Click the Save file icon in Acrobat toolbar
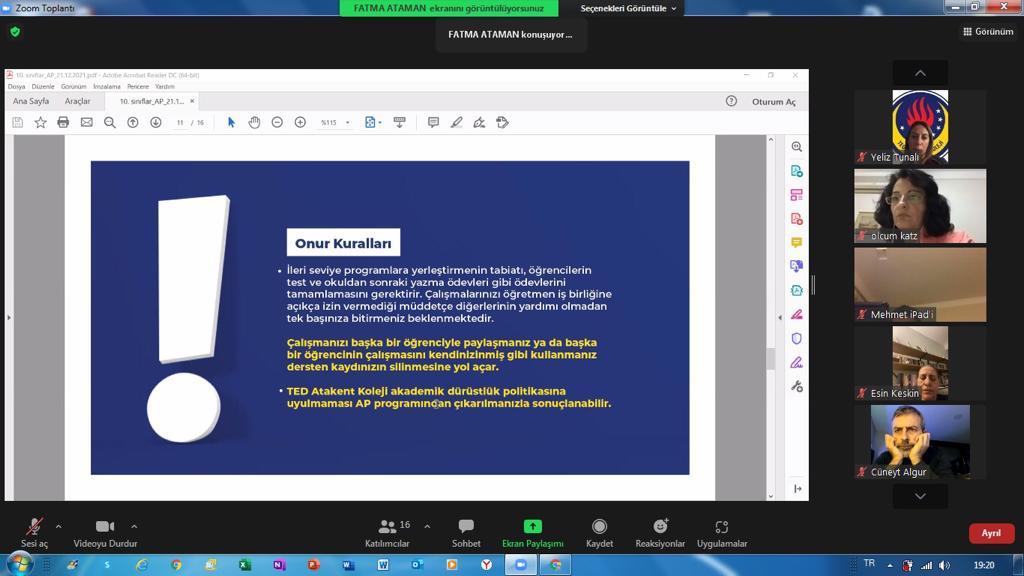The height and width of the screenshot is (576, 1024). click(18, 122)
